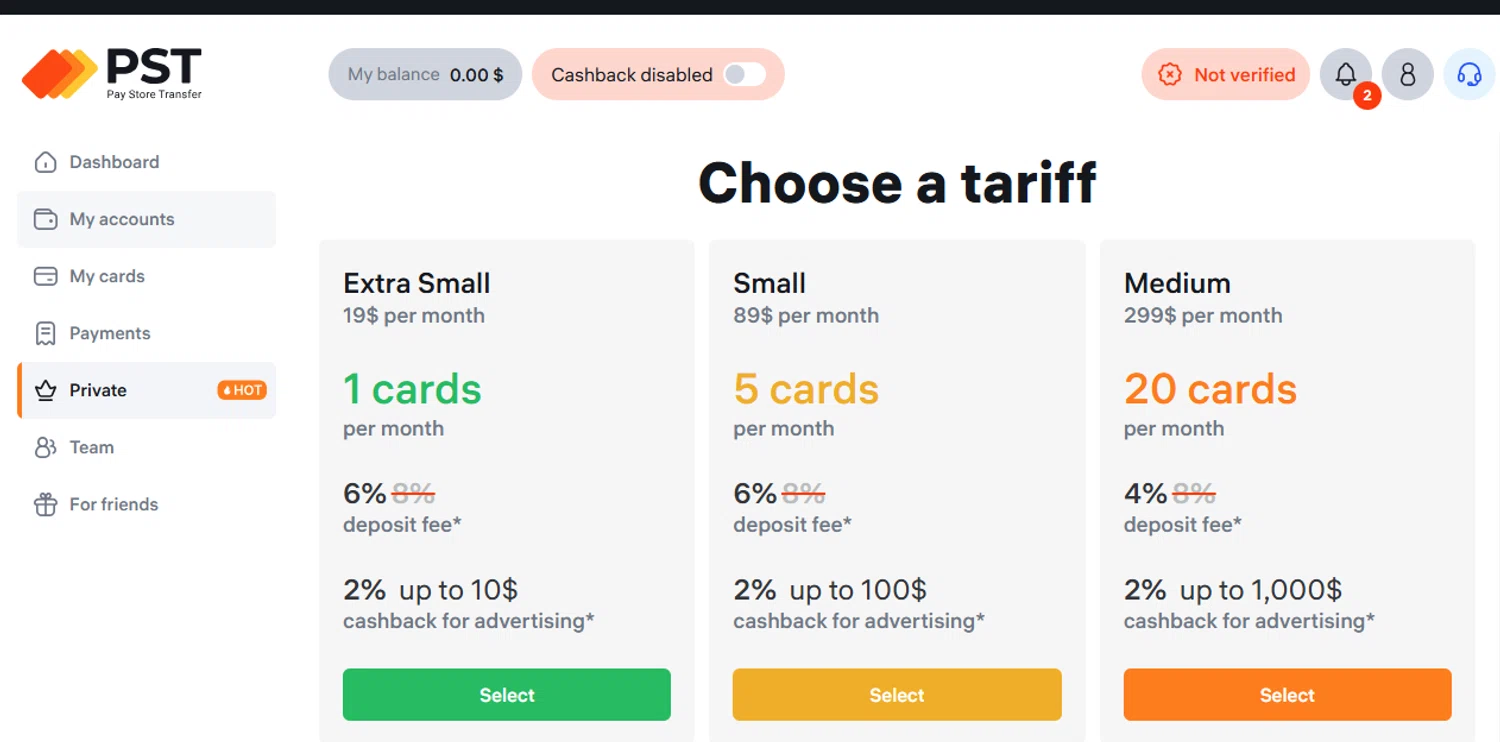The width and height of the screenshot is (1500, 742).
Task: Select the Medium tariff
Action: [x=1287, y=695]
